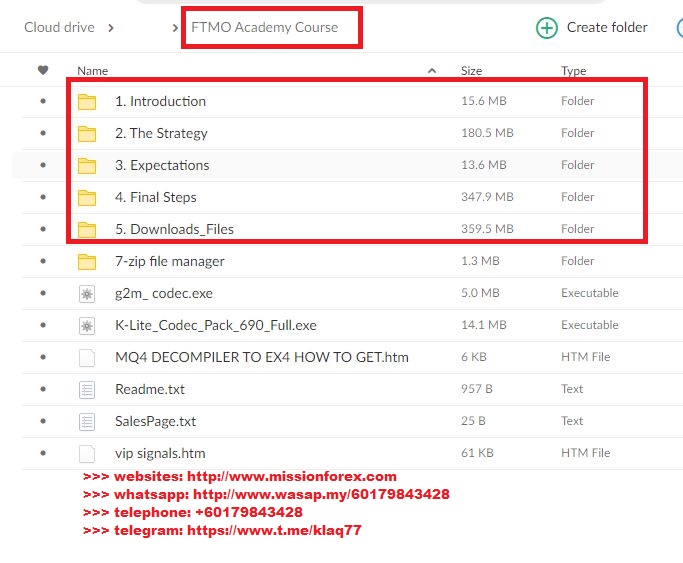
Task: Open FTMO Academy Course breadcrumb
Action: click(264, 27)
